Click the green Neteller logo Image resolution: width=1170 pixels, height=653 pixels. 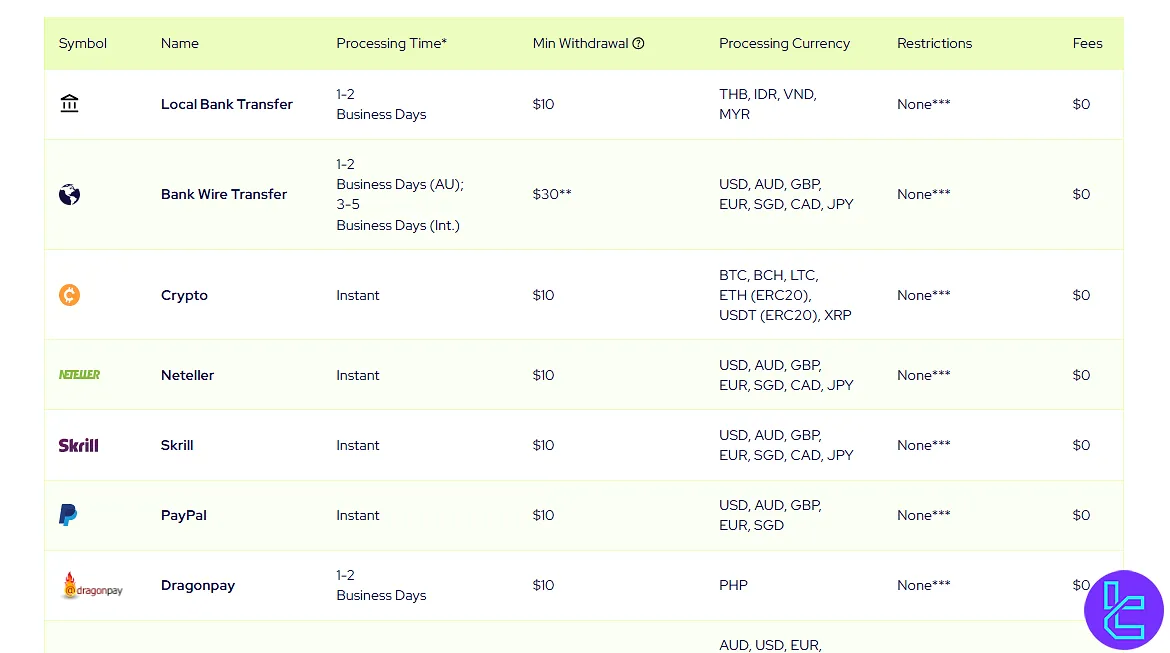click(79, 375)
